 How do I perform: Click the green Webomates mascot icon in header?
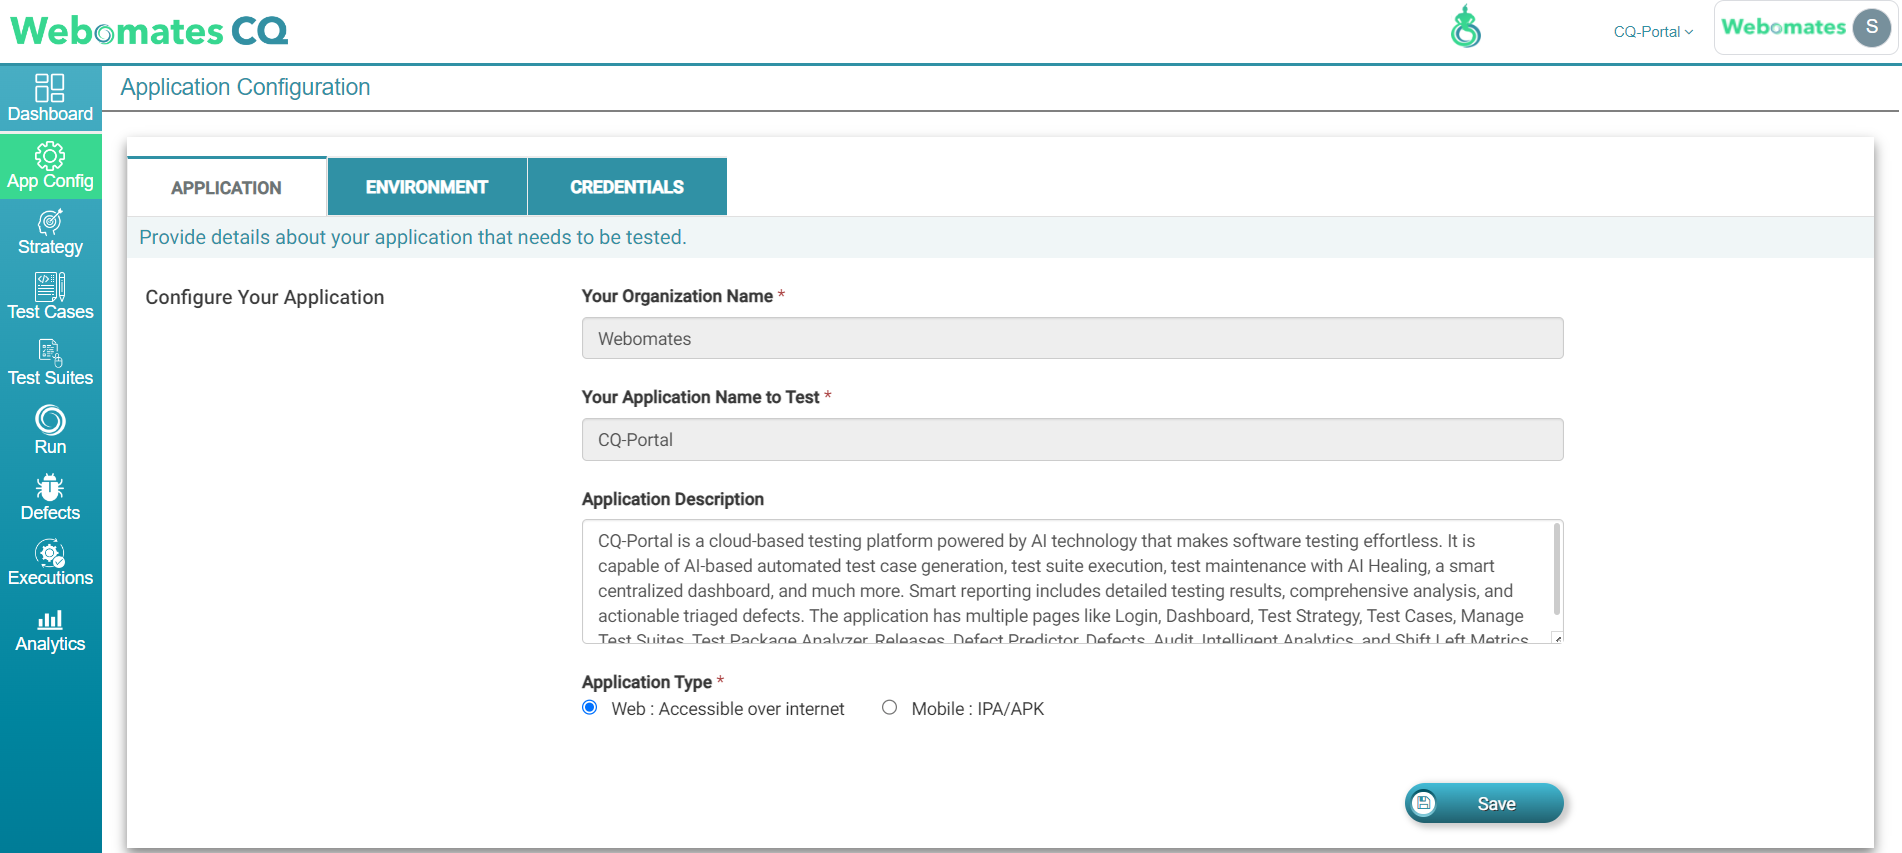click(1466, 27)
